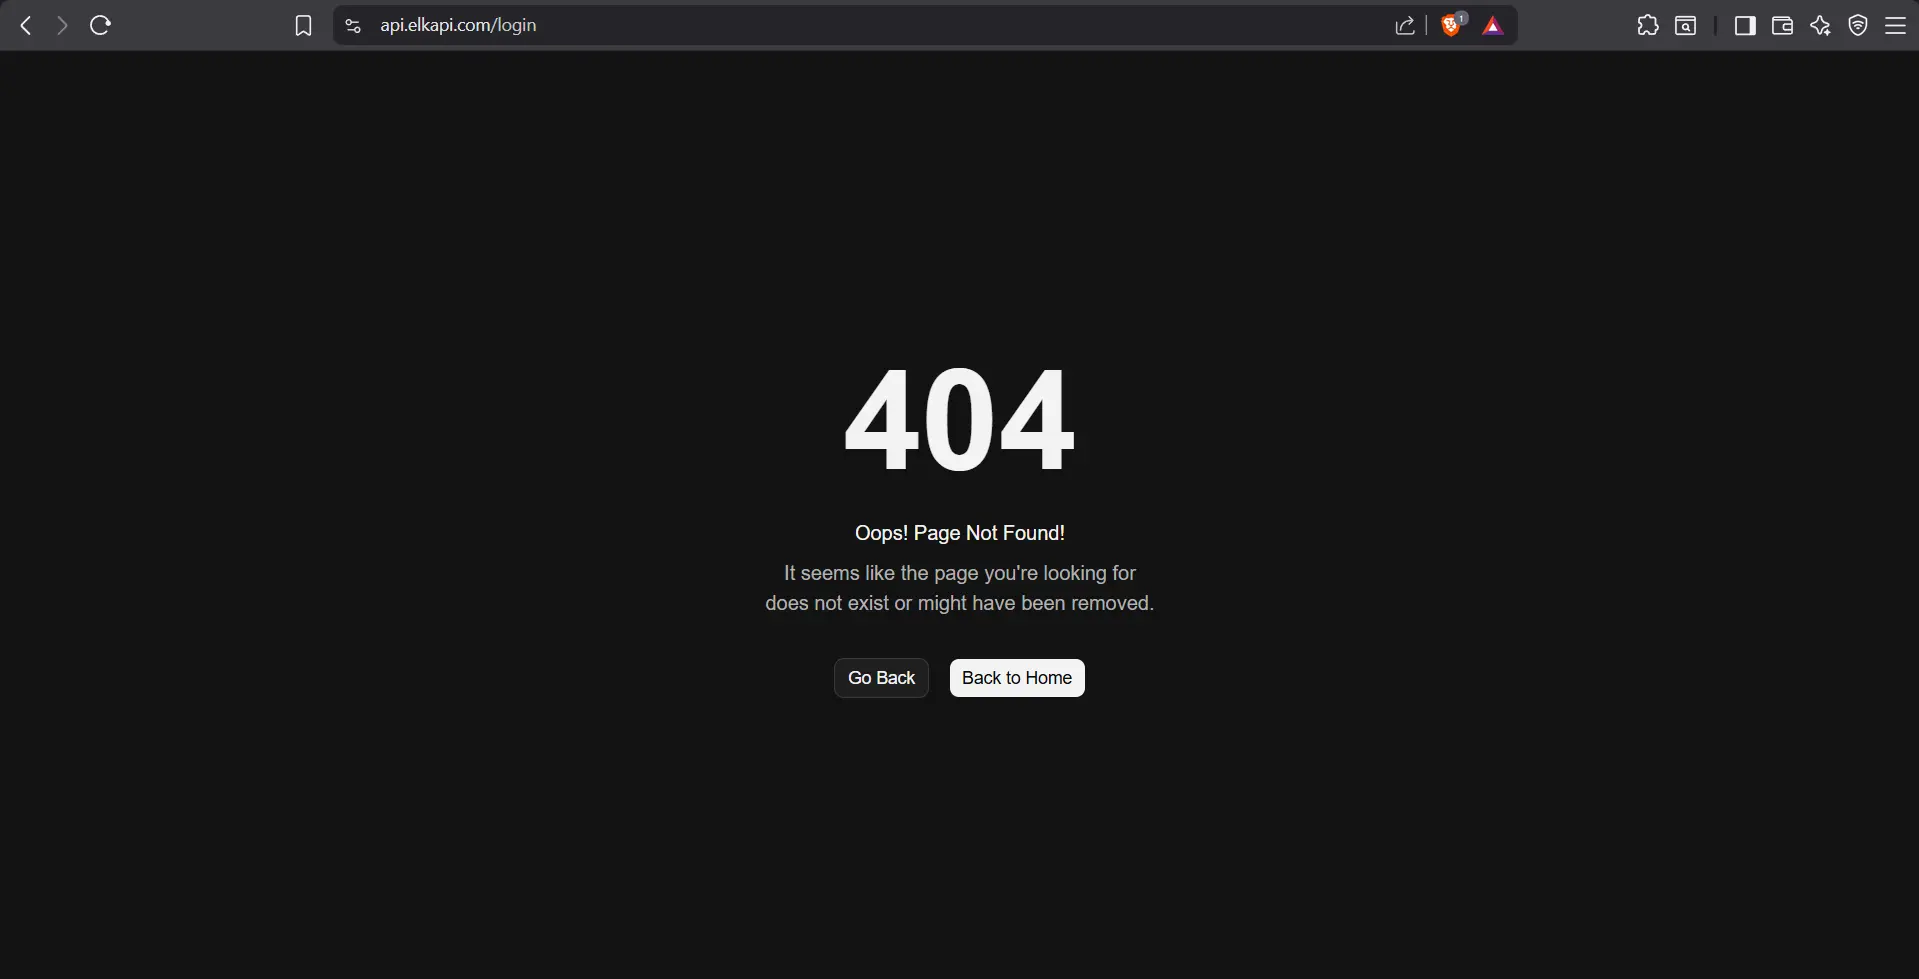Open the Brave Wallet icon
This screenshot has width=1919, height=979.
[1782, 26]
